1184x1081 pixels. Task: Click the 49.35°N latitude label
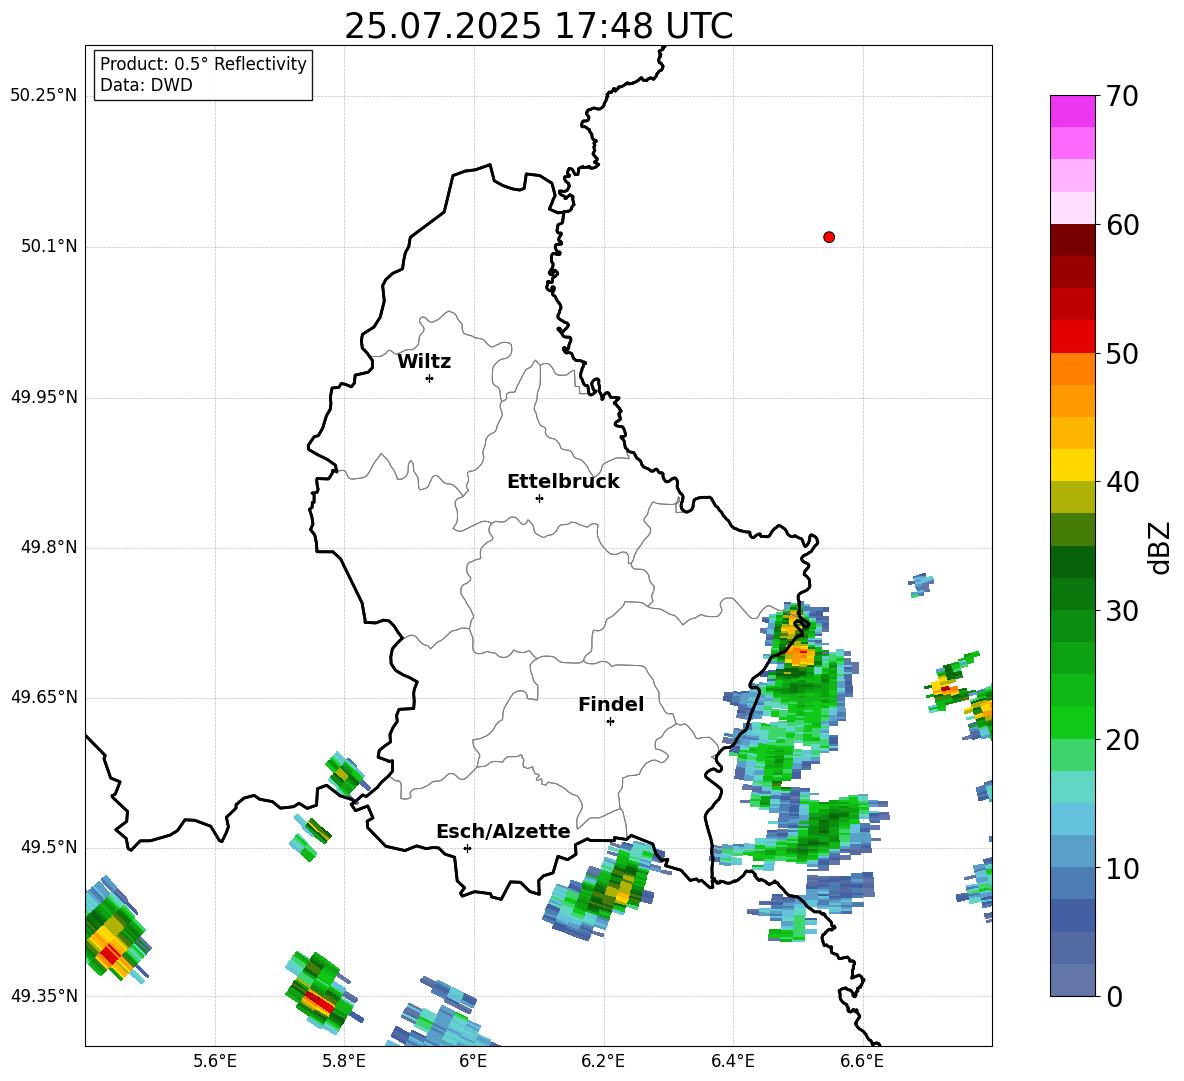(44, 996)
